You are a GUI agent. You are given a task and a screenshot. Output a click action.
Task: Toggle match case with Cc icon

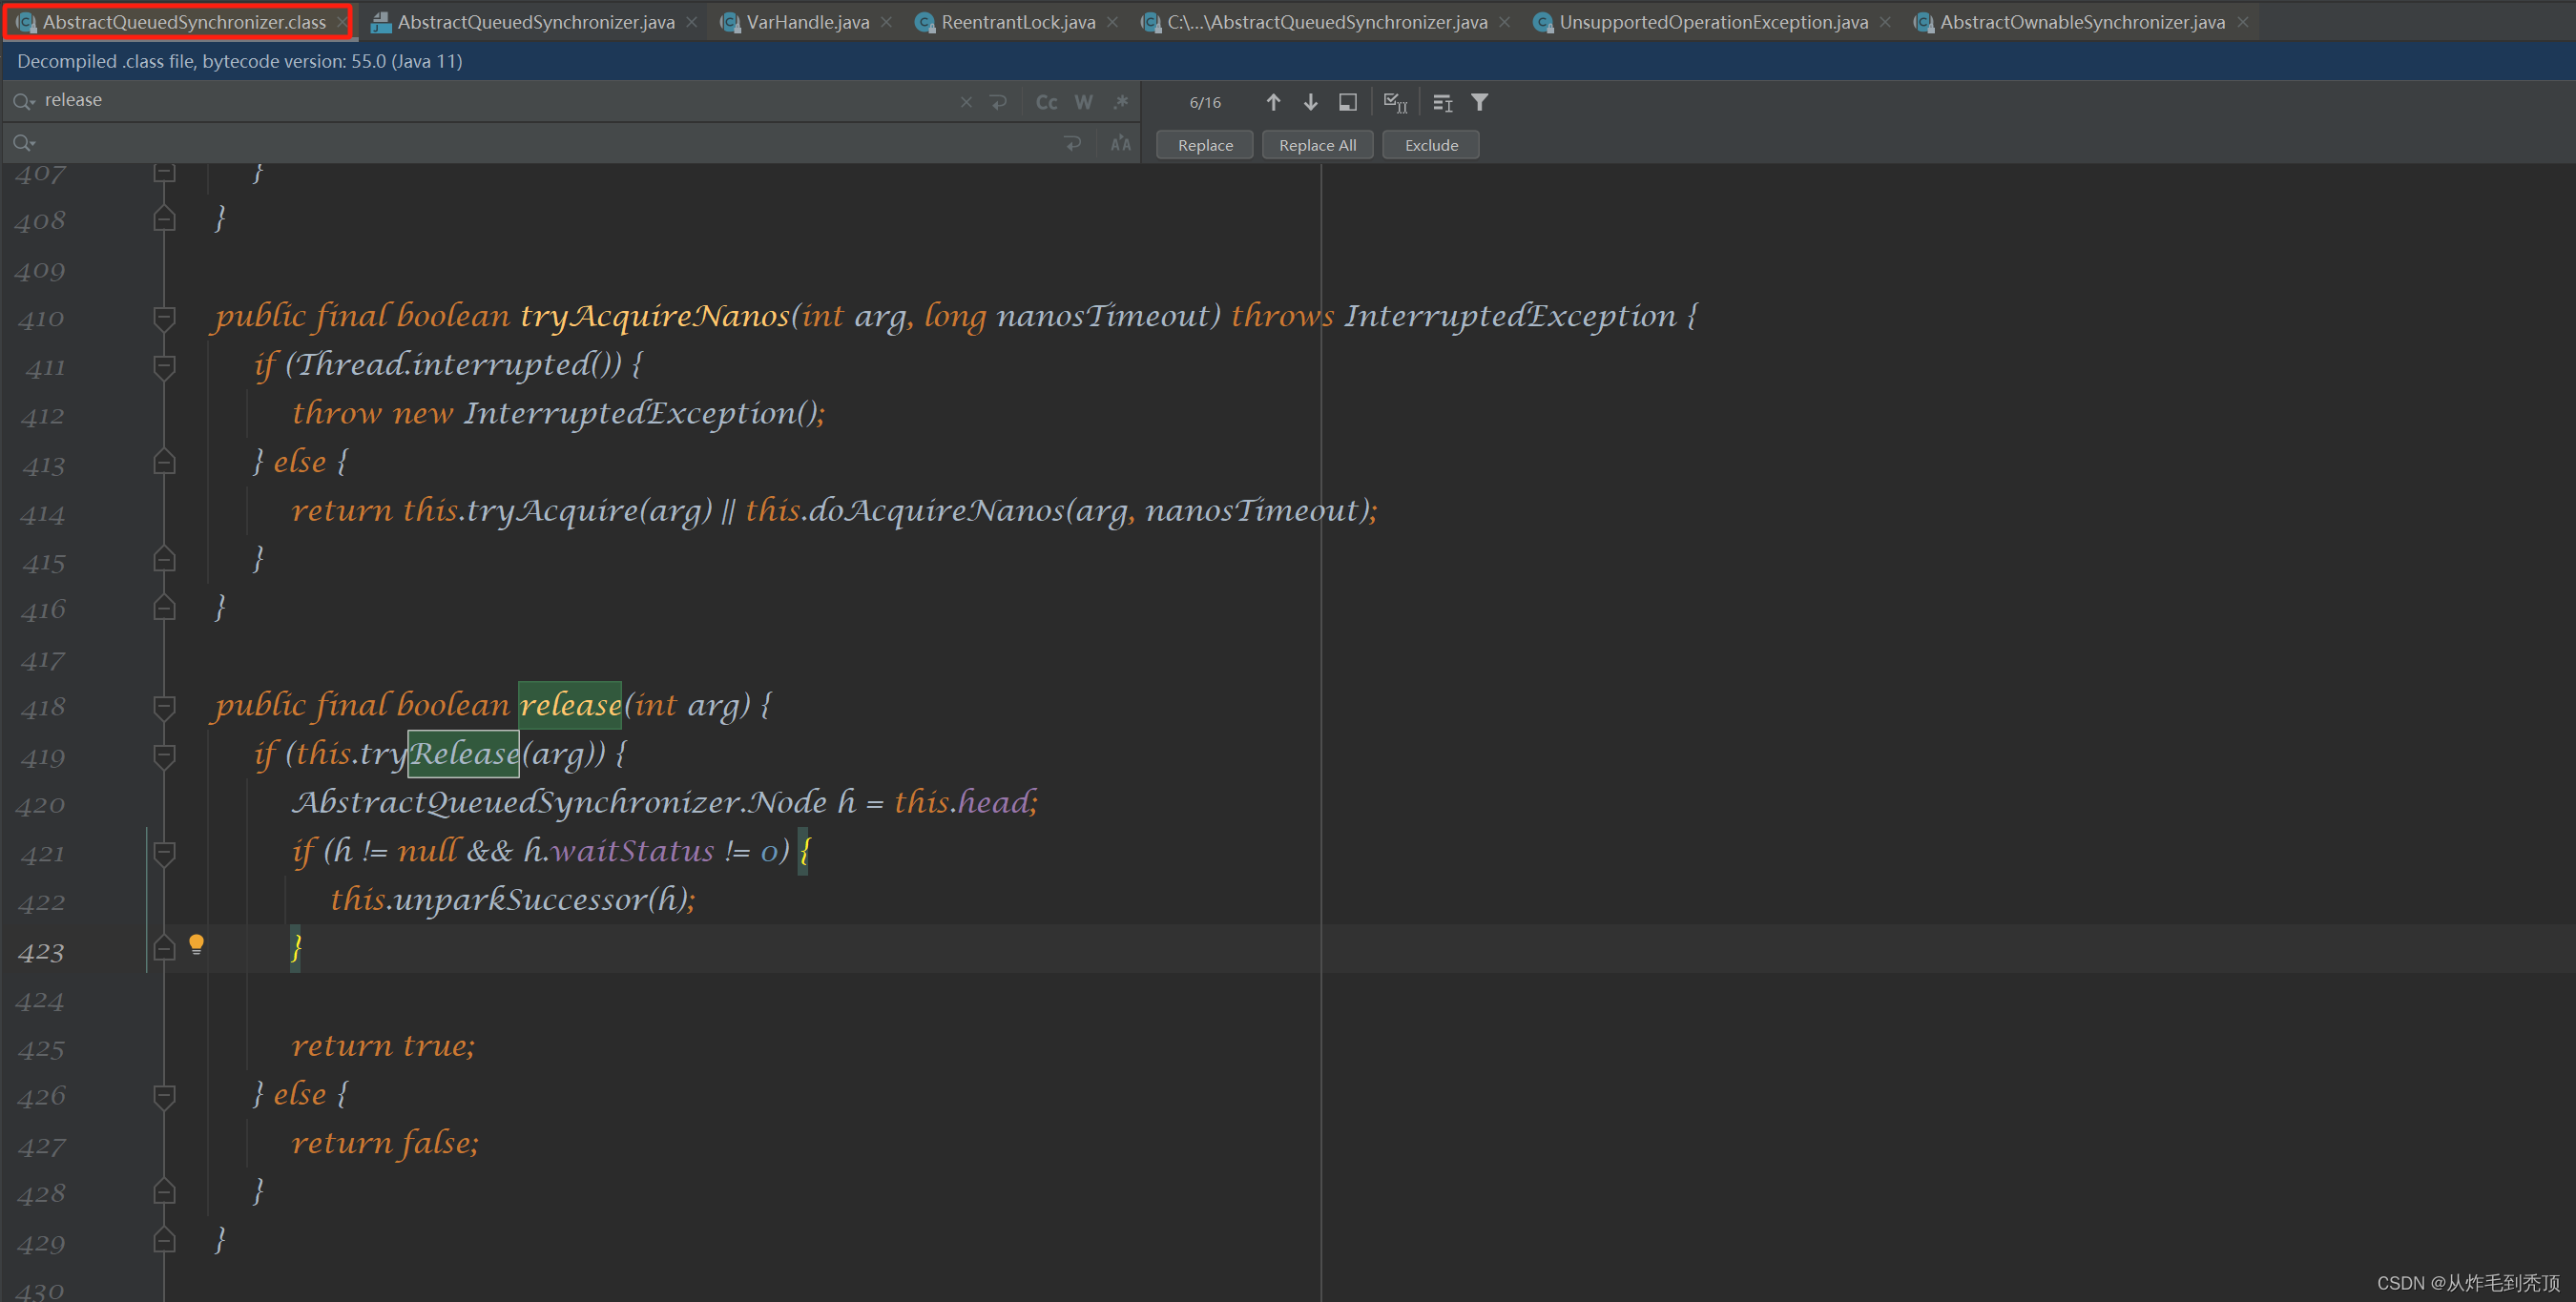point(1047,102)
